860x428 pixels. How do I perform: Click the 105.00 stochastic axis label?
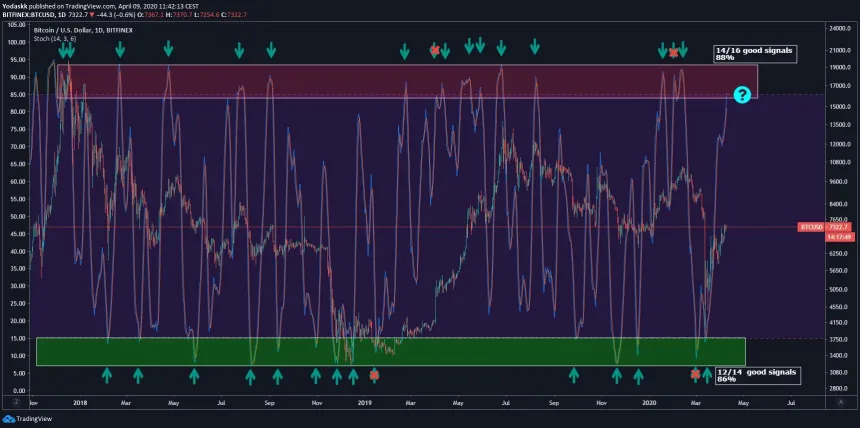point(18,25)
